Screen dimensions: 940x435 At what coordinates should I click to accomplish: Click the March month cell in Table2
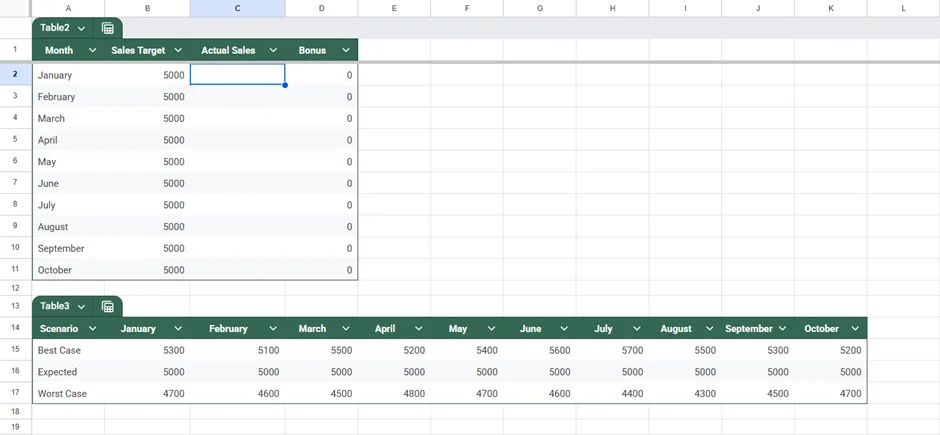click(x=68, y=118)
